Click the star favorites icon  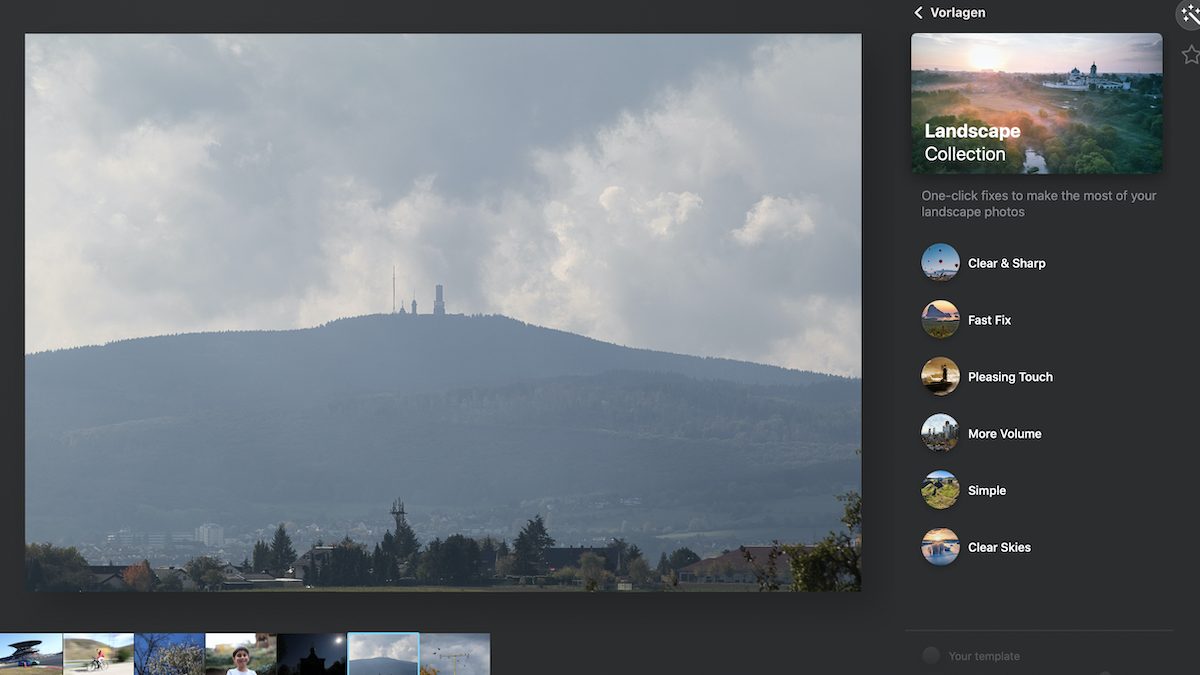point(1190,55)
